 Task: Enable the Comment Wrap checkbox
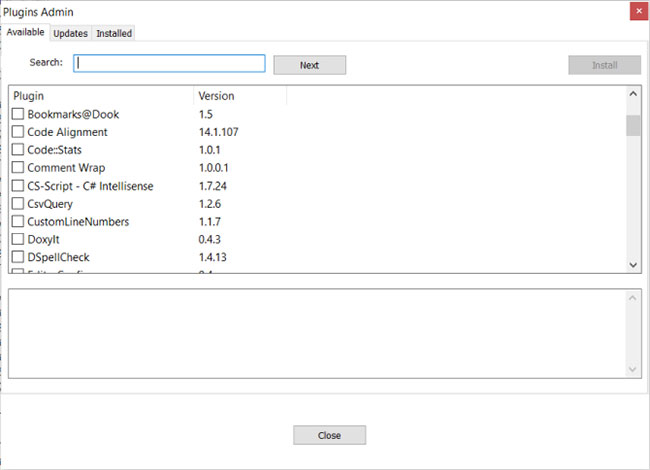[x=18, y=167]
